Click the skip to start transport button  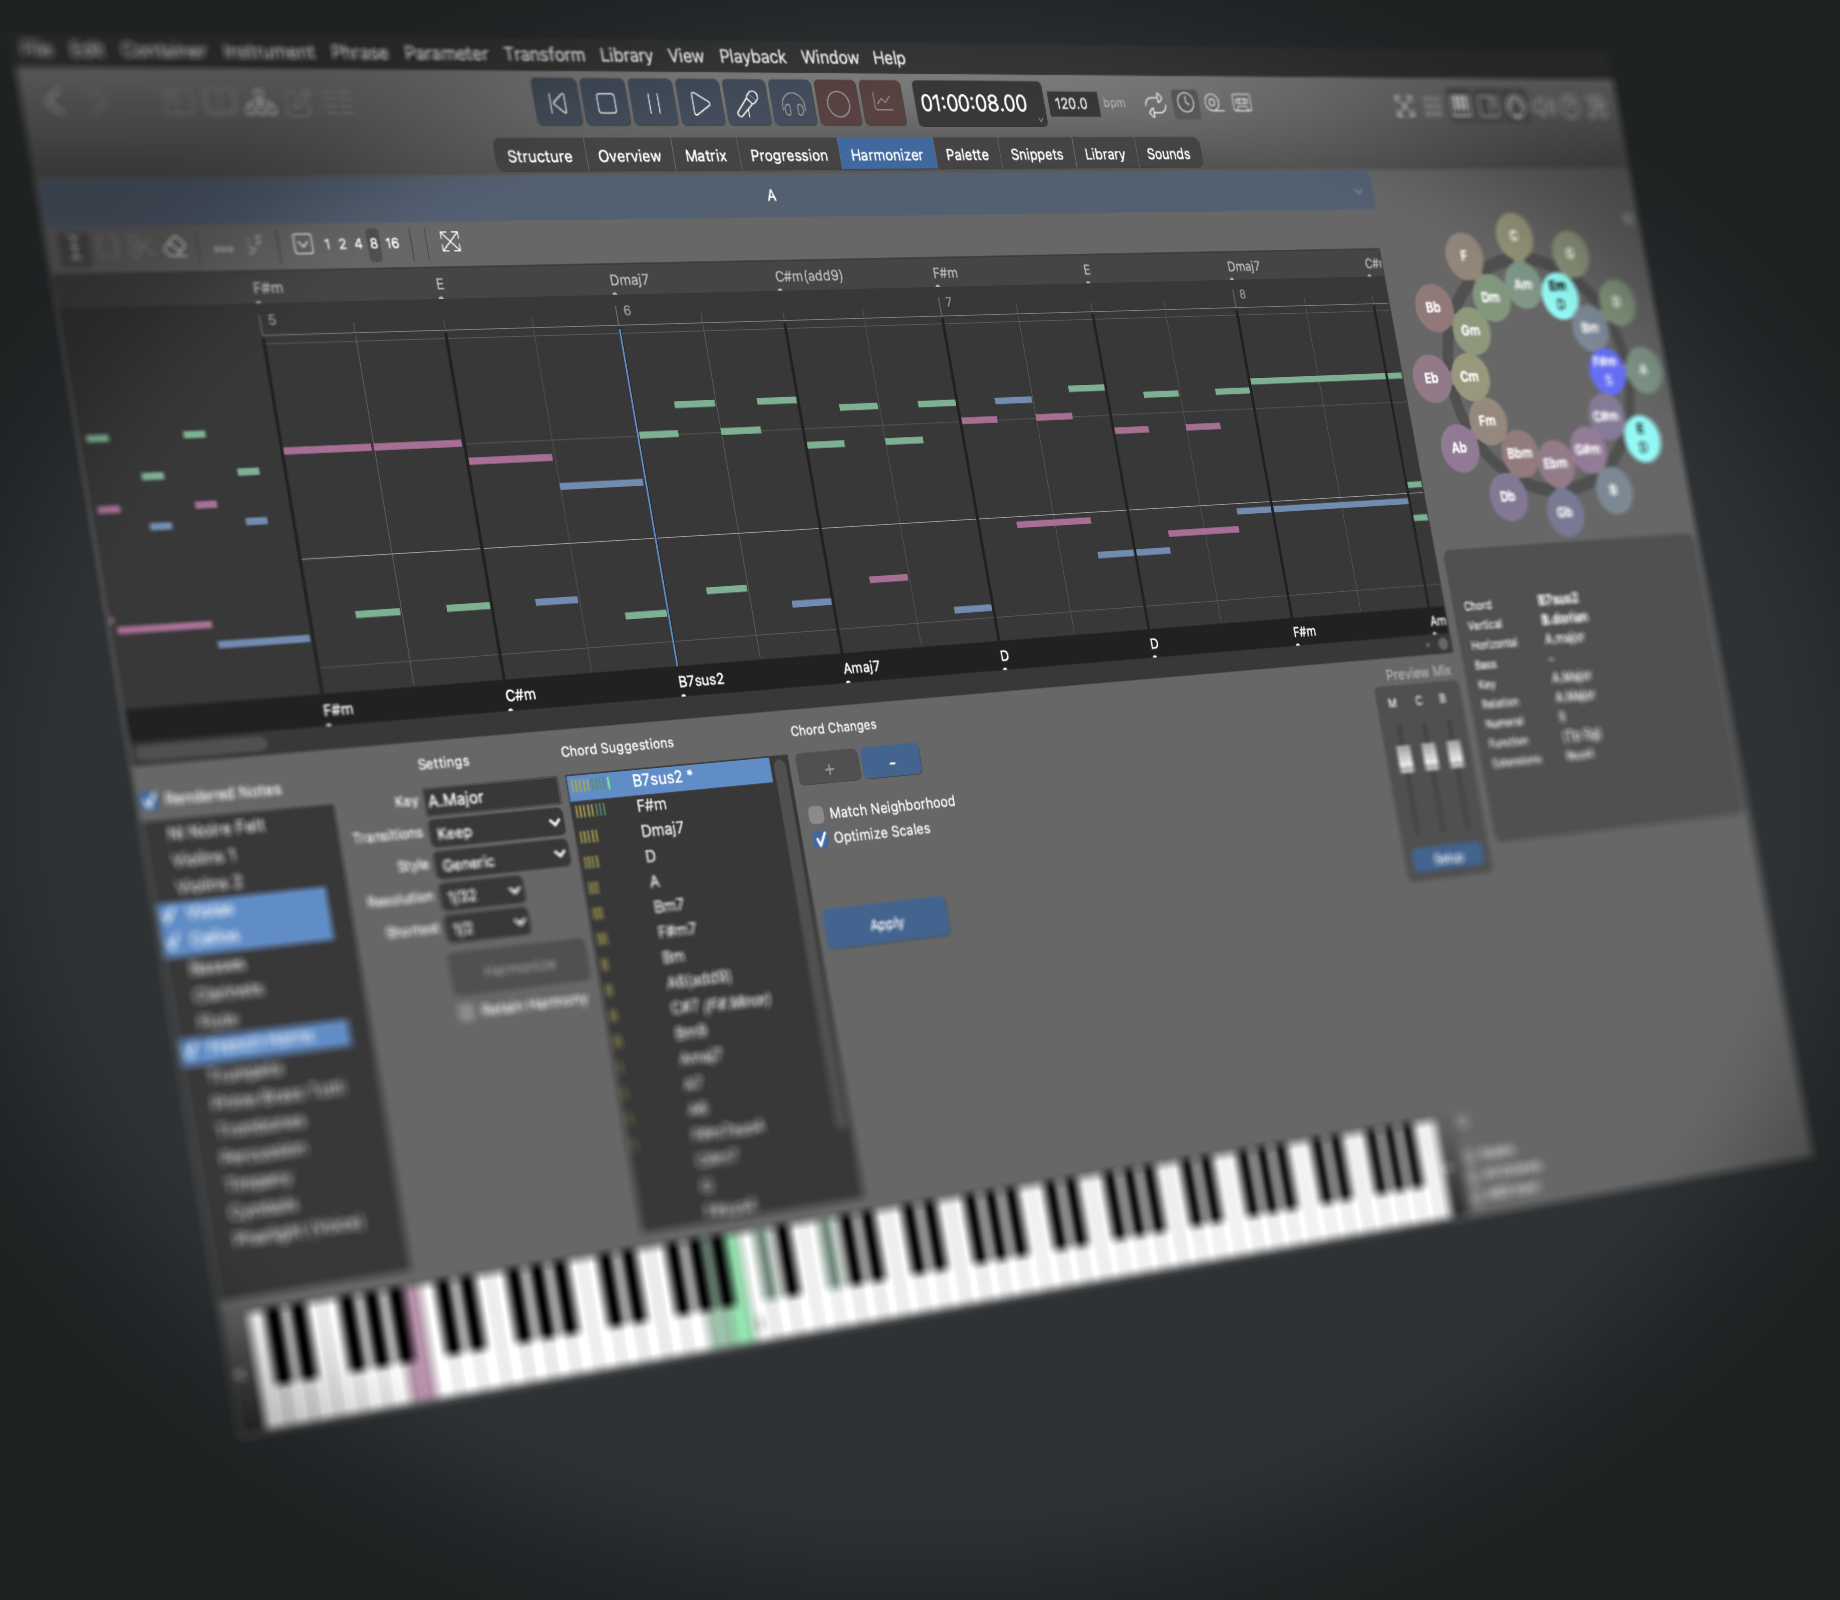(x=557, y=103)
